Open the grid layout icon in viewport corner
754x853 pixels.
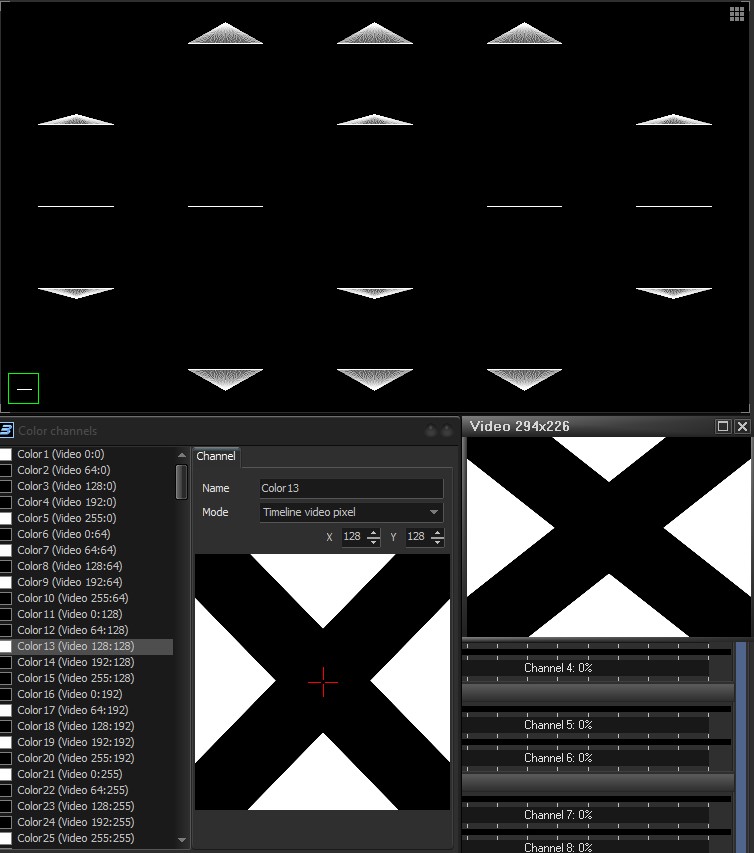(x=737, y=14)
